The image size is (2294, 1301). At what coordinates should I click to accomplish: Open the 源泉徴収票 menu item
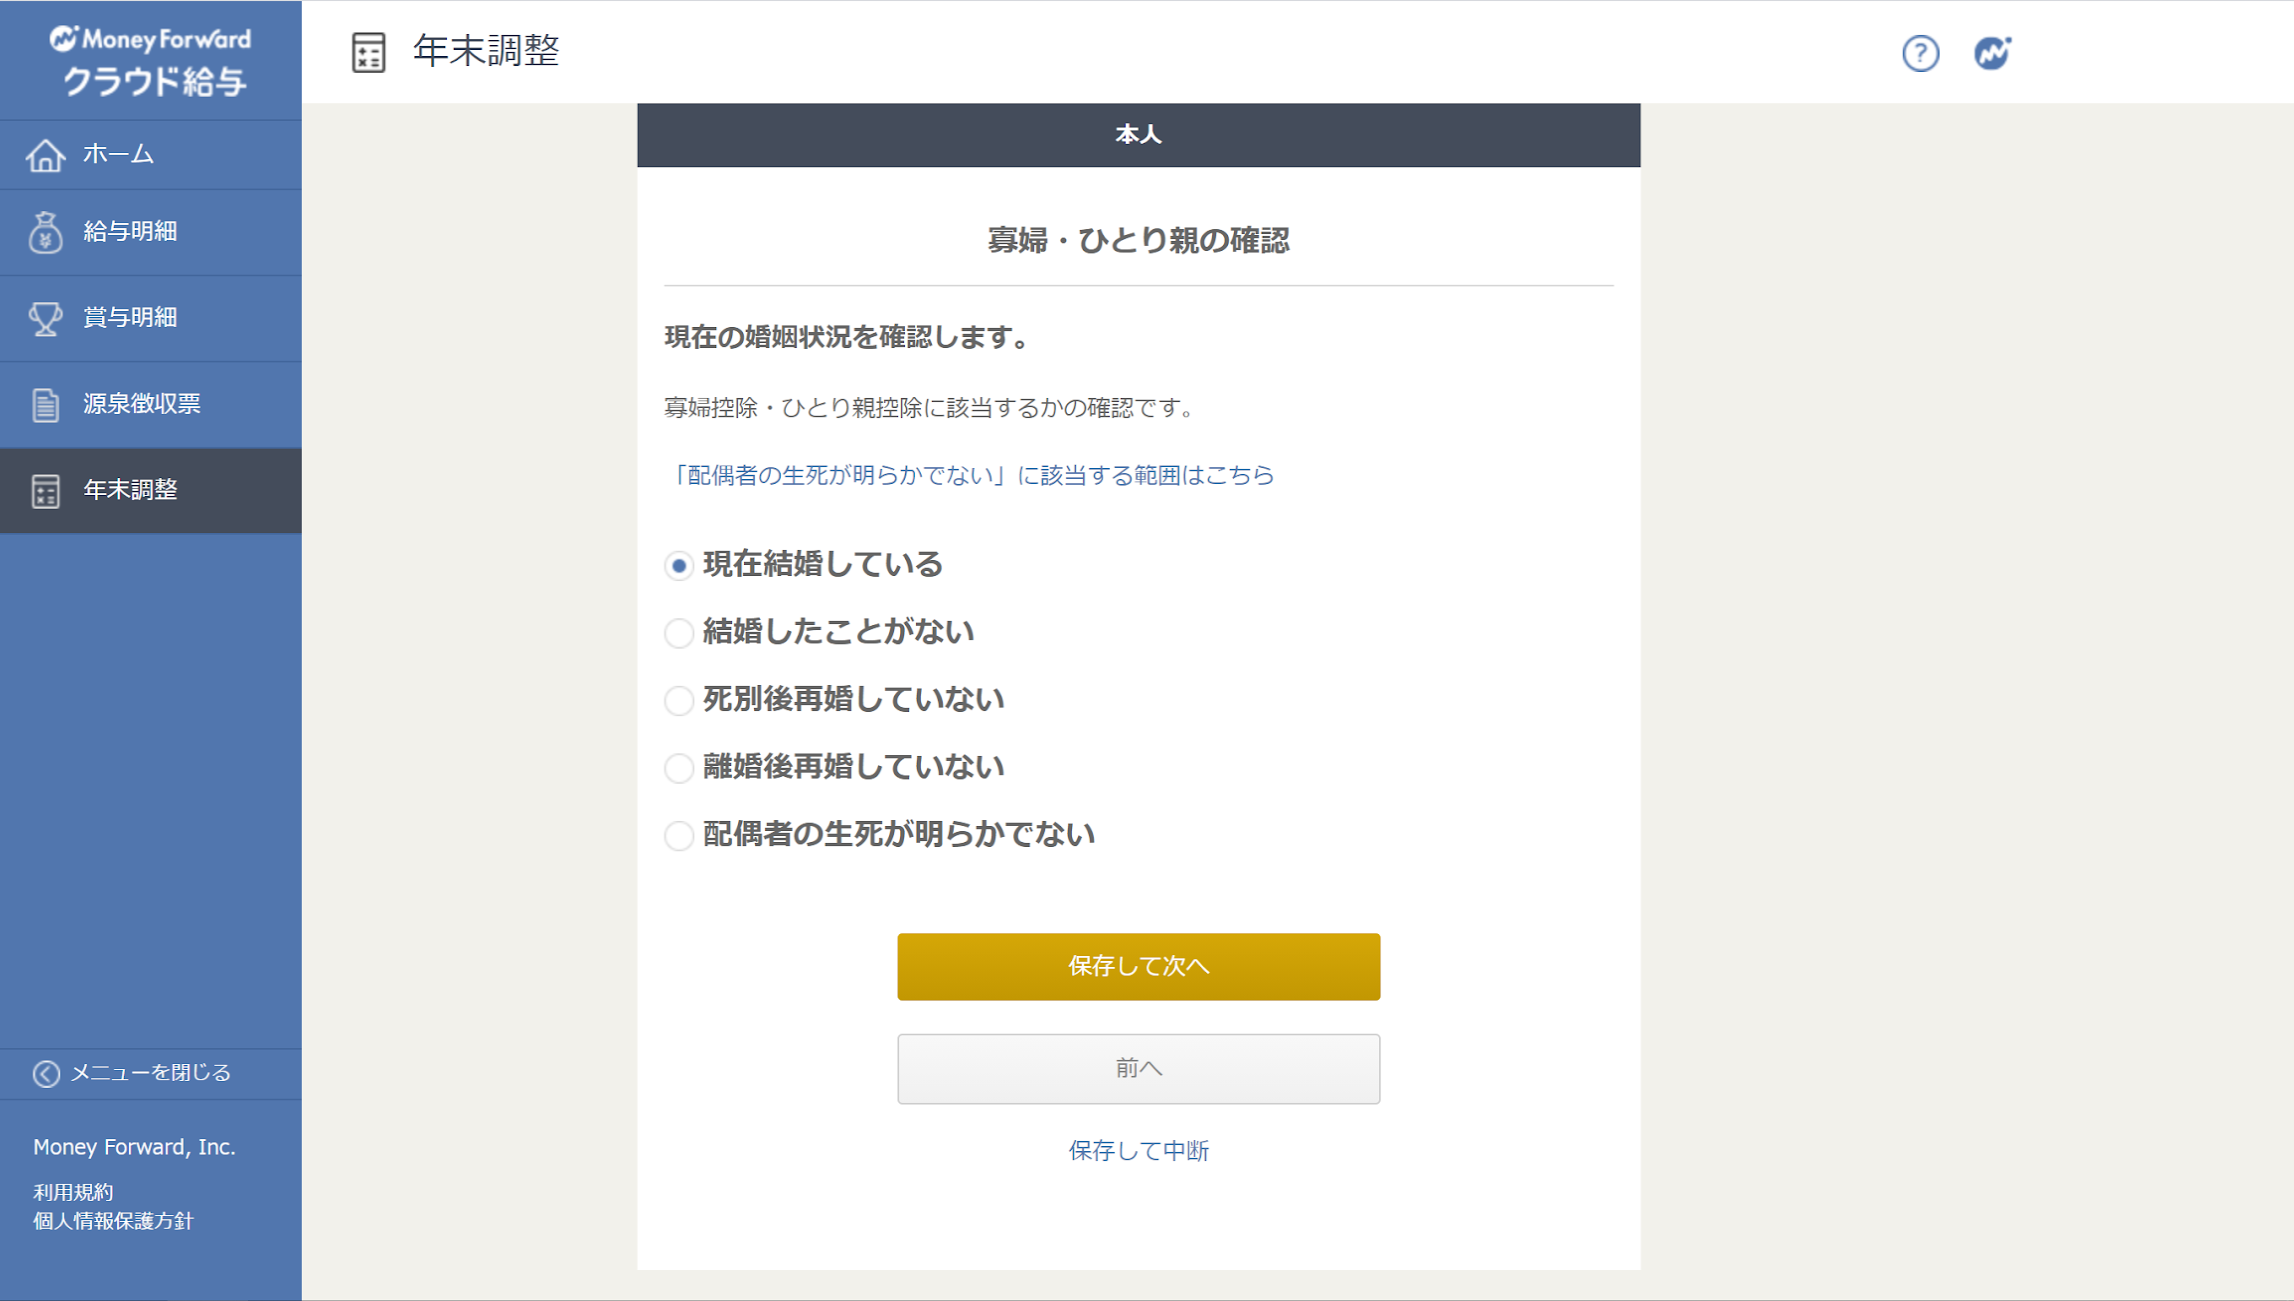point(151,404)
